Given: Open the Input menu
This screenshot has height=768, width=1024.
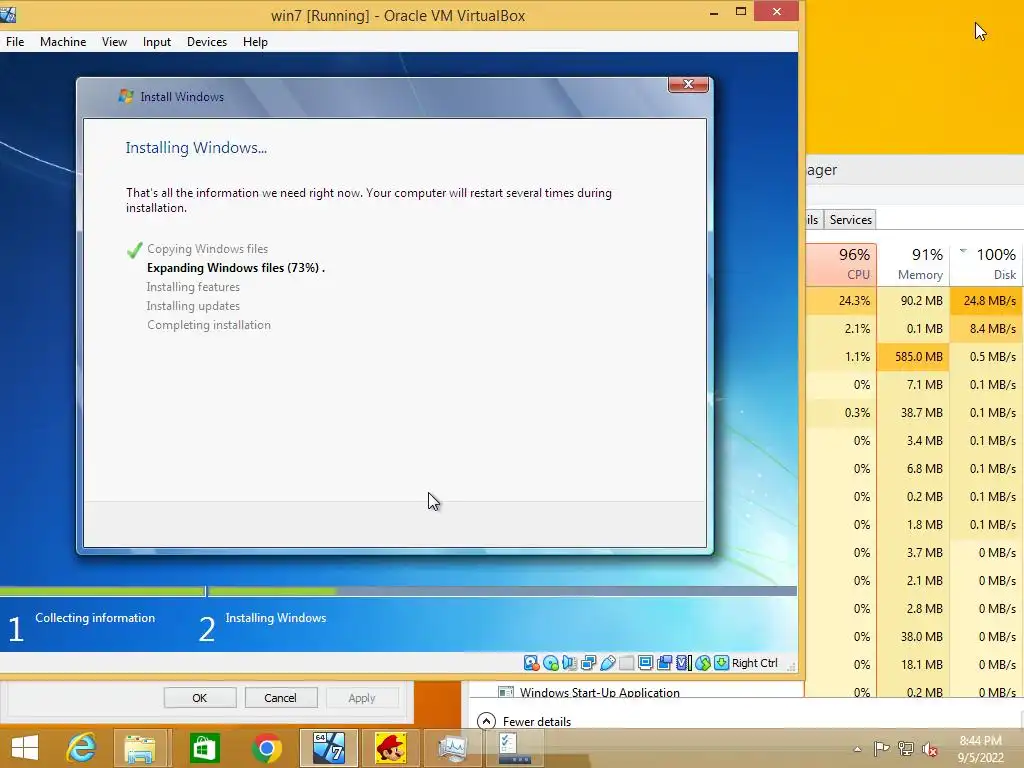Looking at the screenshot, I should (157, 42).
